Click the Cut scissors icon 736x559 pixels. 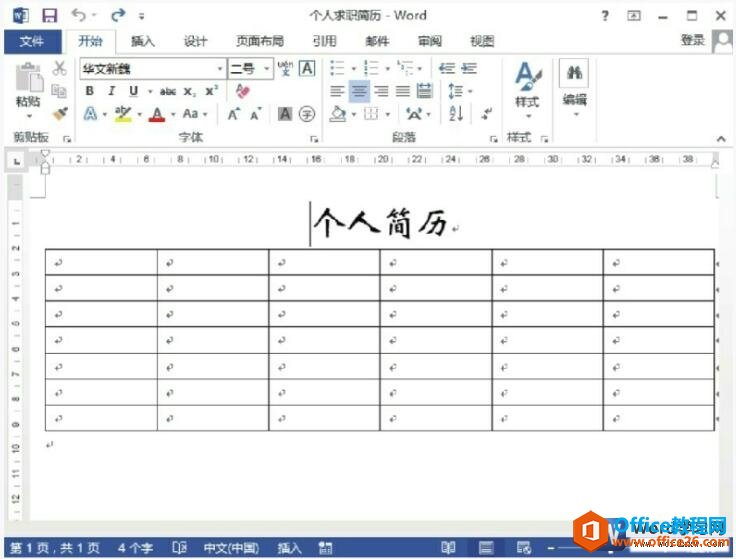pyautogui.click(x=60, y=68)
